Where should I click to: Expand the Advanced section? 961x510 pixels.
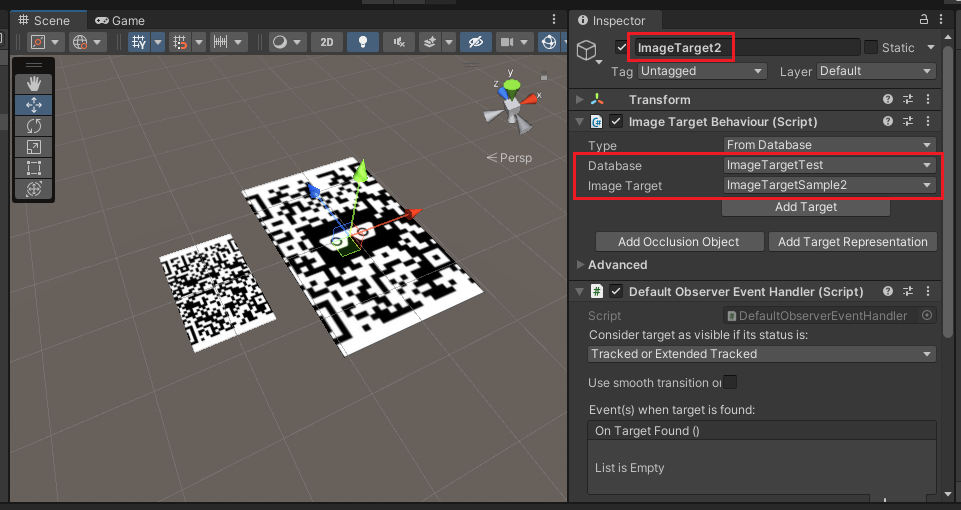point(580,265)
